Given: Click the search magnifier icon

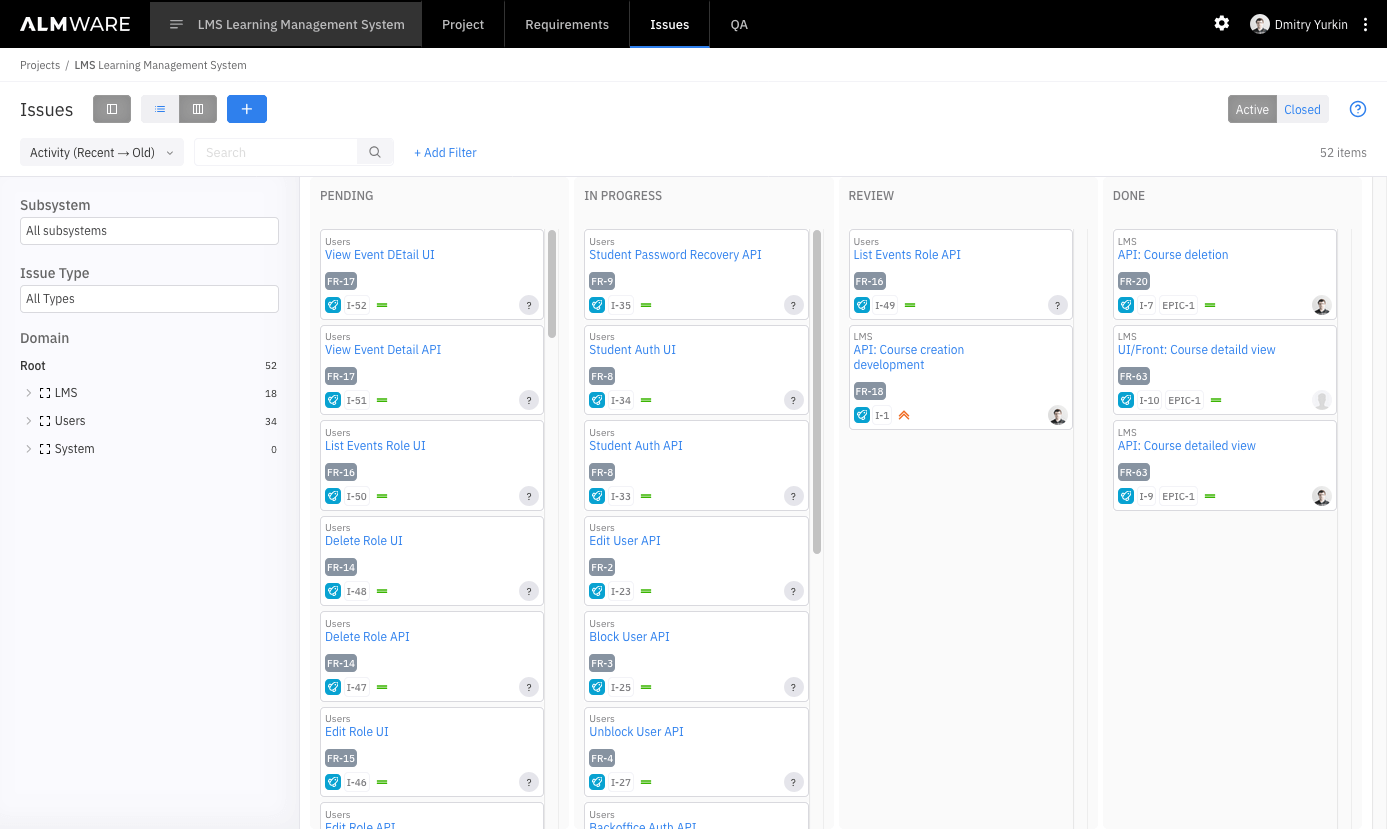Looking at the screenshot, I should click(x=375, y=152).
